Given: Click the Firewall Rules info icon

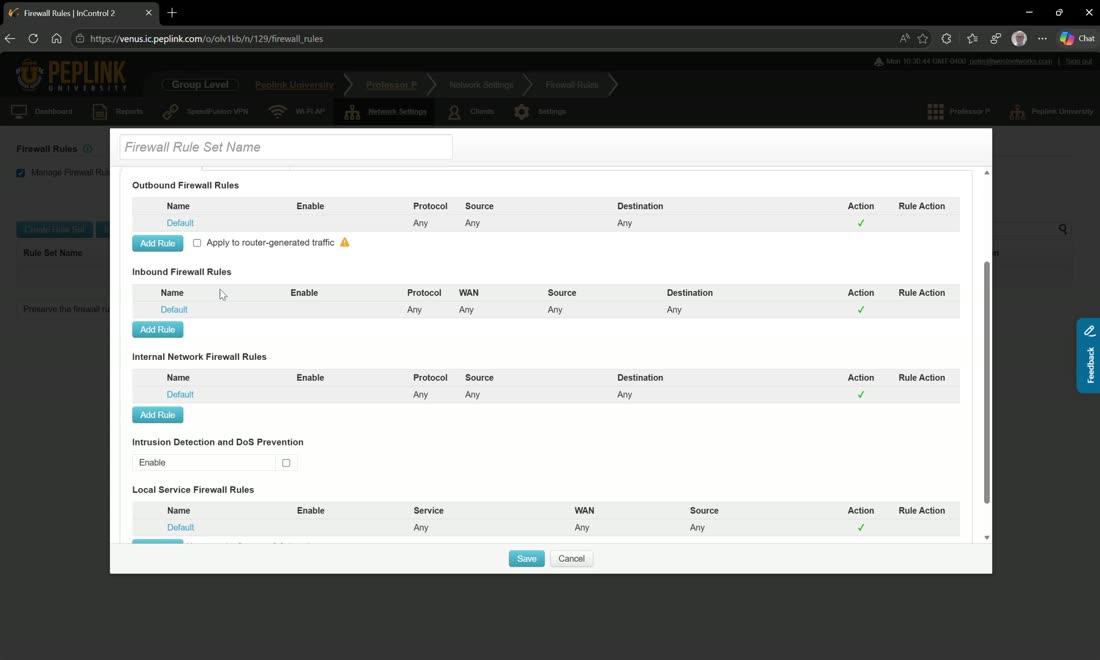Looking at the screenshot, I should coord(88,149).
